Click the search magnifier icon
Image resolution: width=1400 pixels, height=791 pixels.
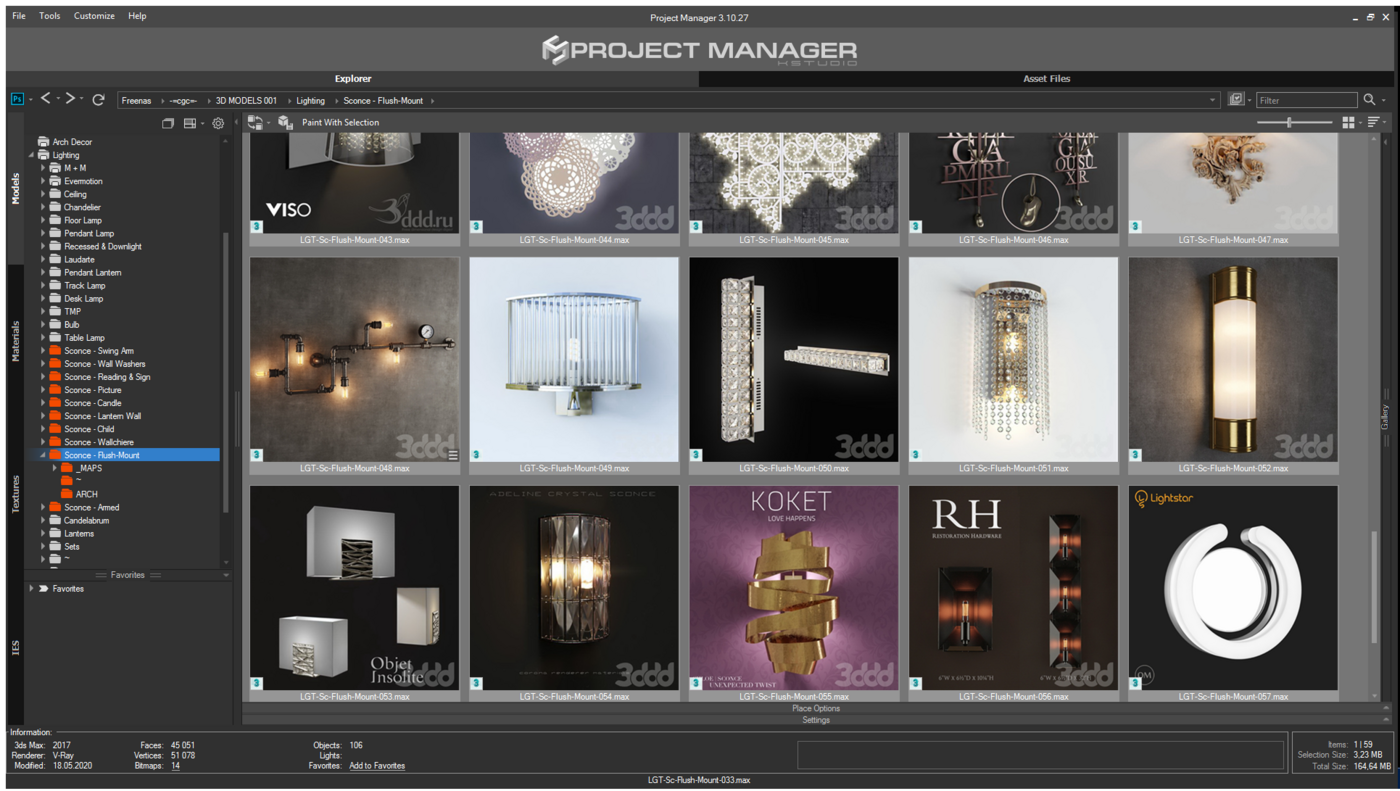tap(1369, 100)
